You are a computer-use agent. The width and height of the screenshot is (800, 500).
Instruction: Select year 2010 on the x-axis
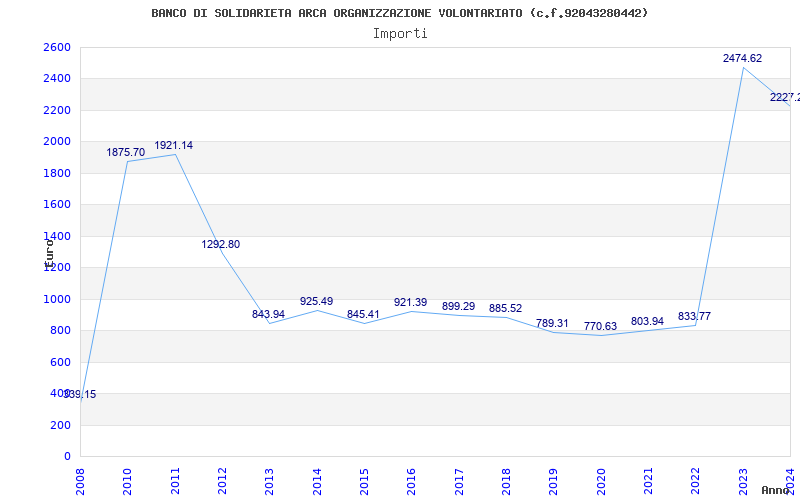(127, 479)
